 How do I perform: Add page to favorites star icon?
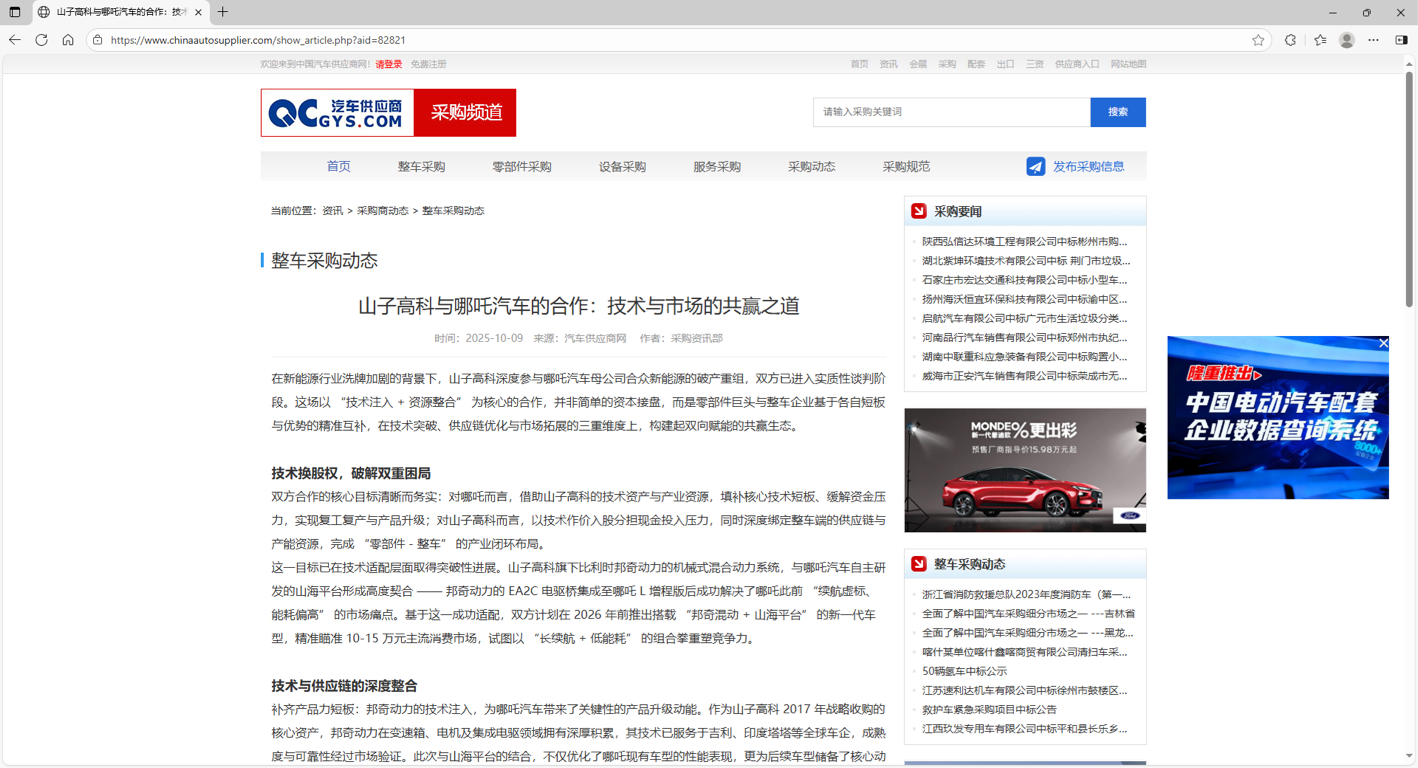pos(1258,40)
